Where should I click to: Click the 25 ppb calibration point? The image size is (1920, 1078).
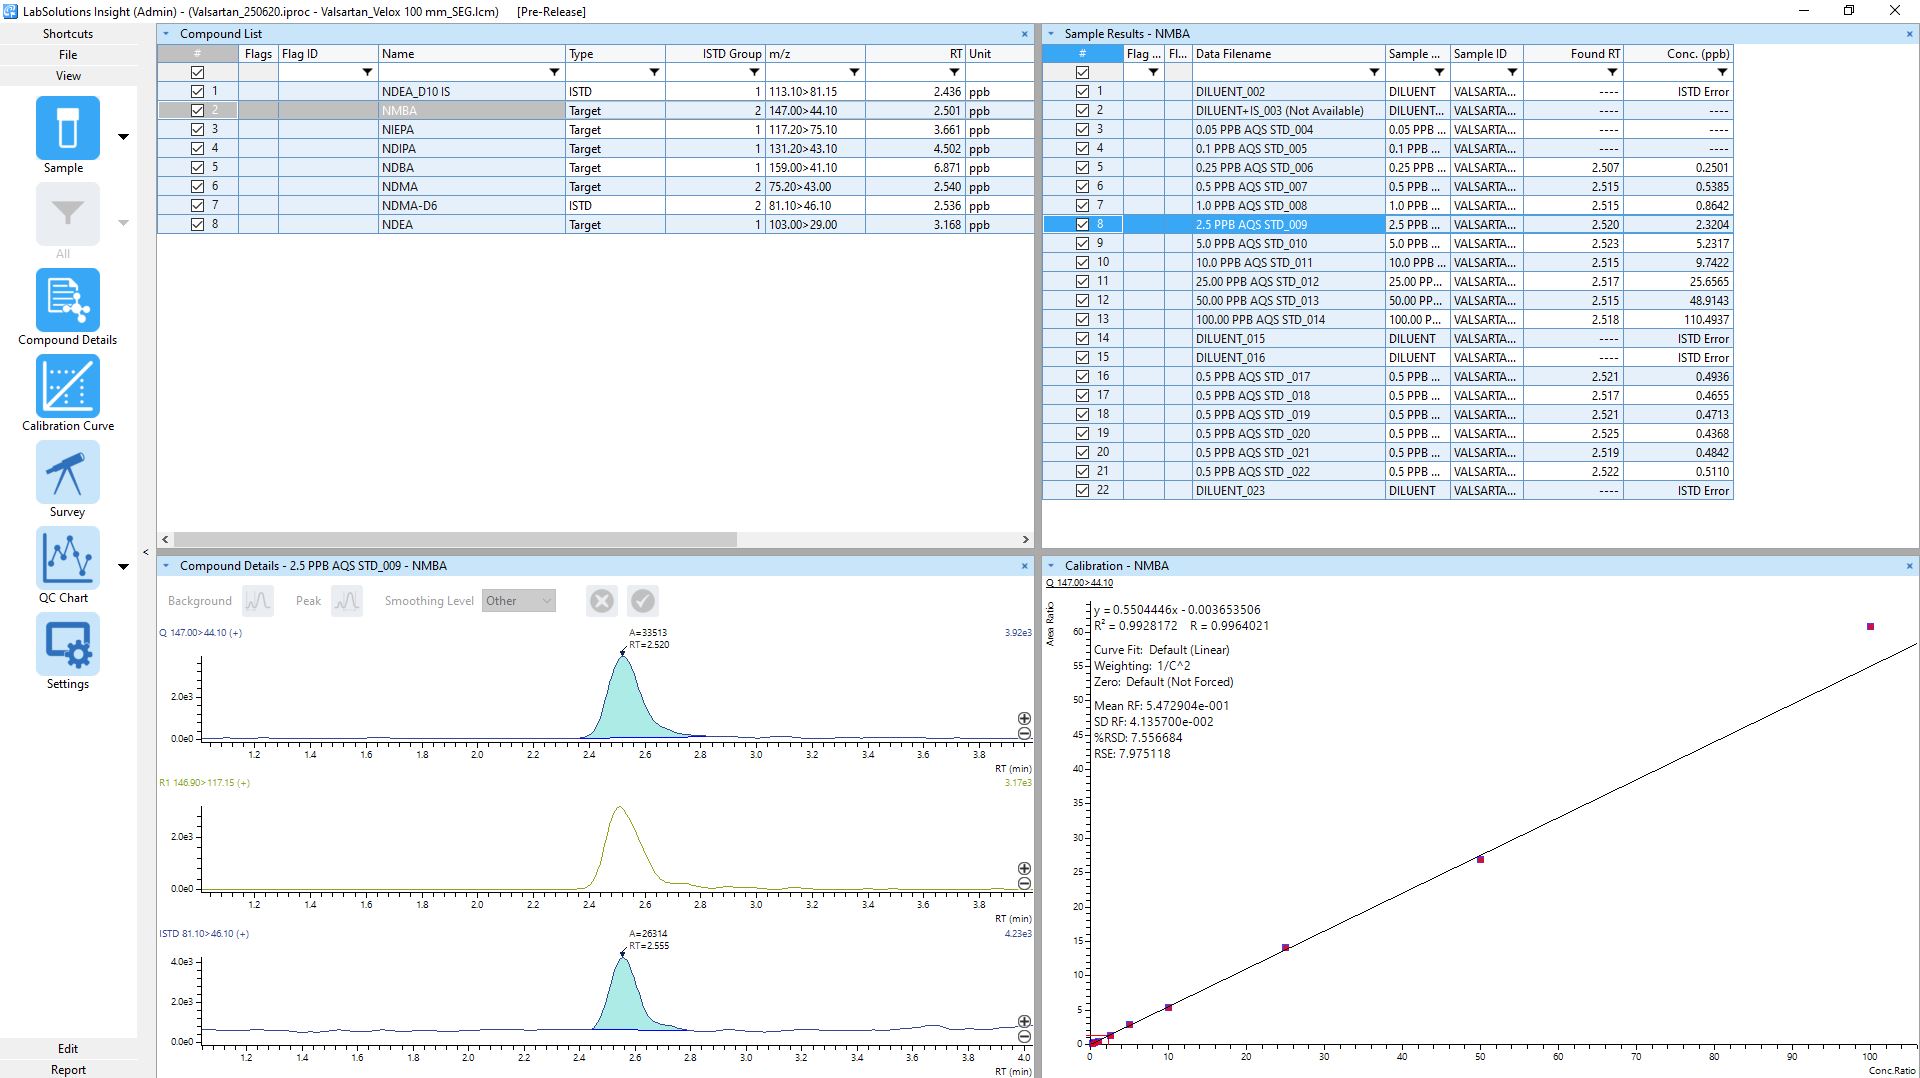click(1285, 947)
